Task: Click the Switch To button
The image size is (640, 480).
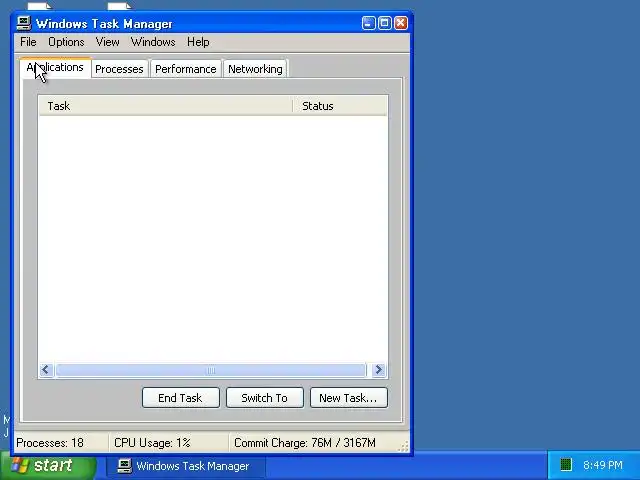Action: pos(264,398)
